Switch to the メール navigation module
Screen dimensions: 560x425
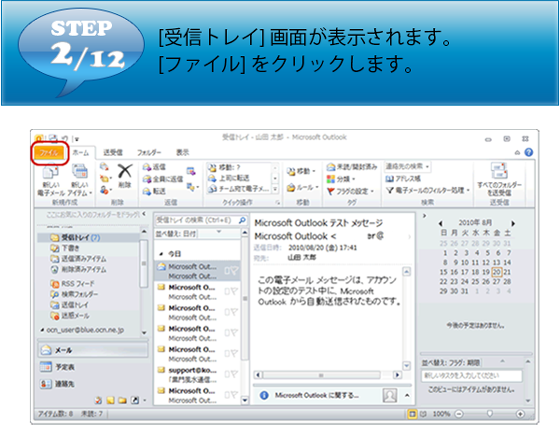93,350
